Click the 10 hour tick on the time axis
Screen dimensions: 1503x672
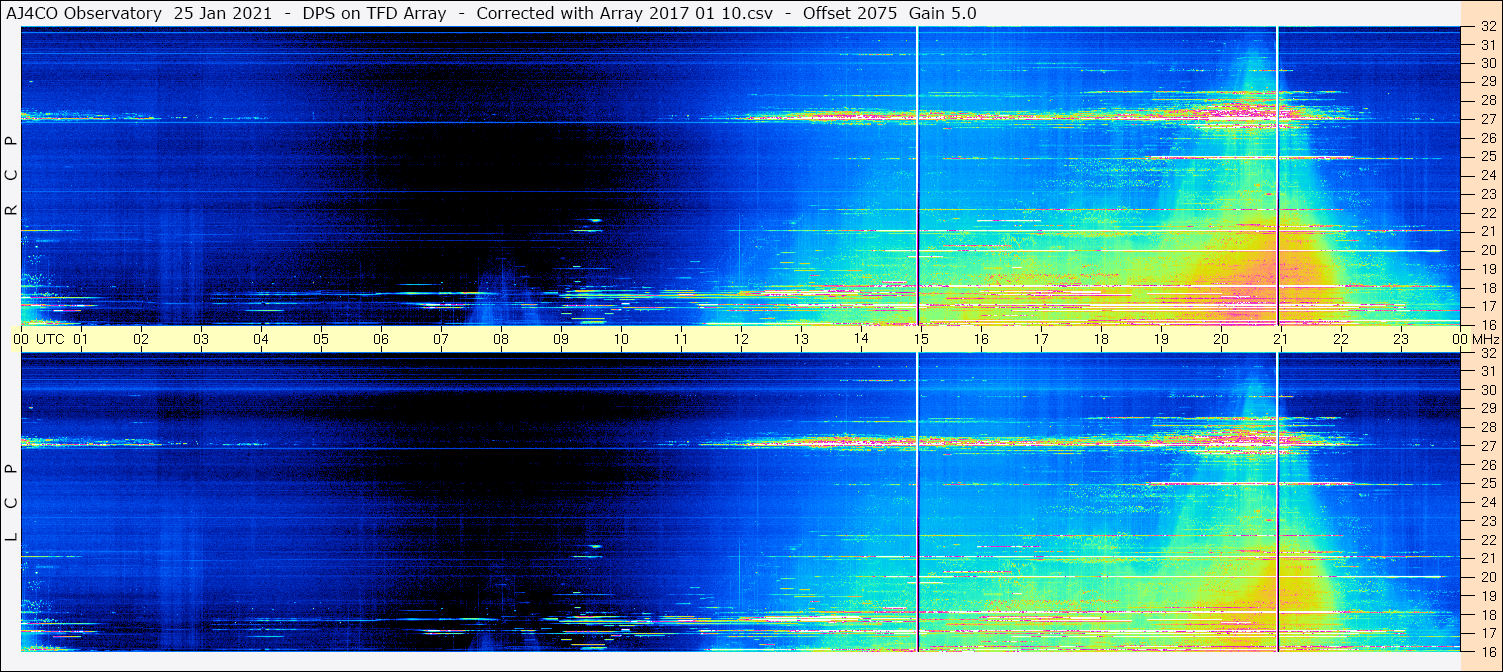(x=621, y=339)
